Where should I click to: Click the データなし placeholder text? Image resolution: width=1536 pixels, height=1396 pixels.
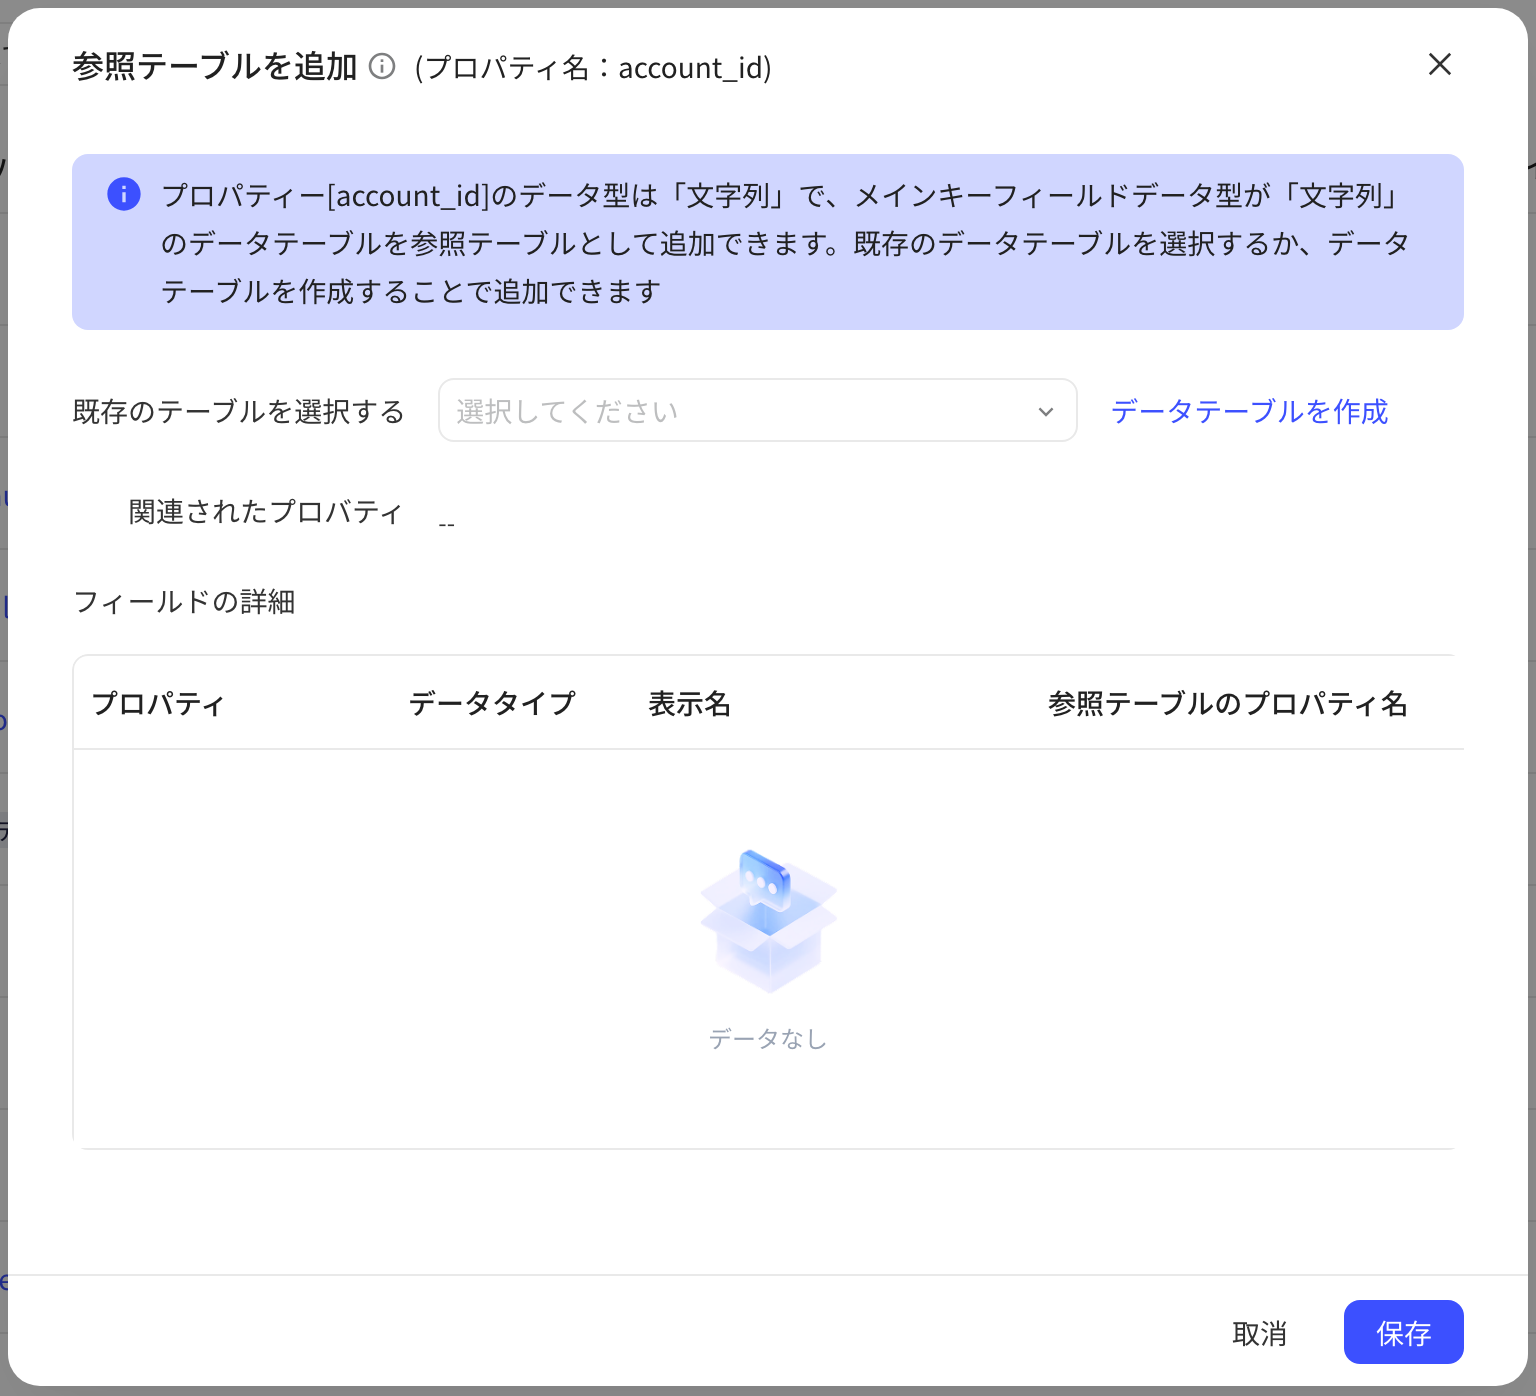pyautogui.click(x=768, y=1039)
